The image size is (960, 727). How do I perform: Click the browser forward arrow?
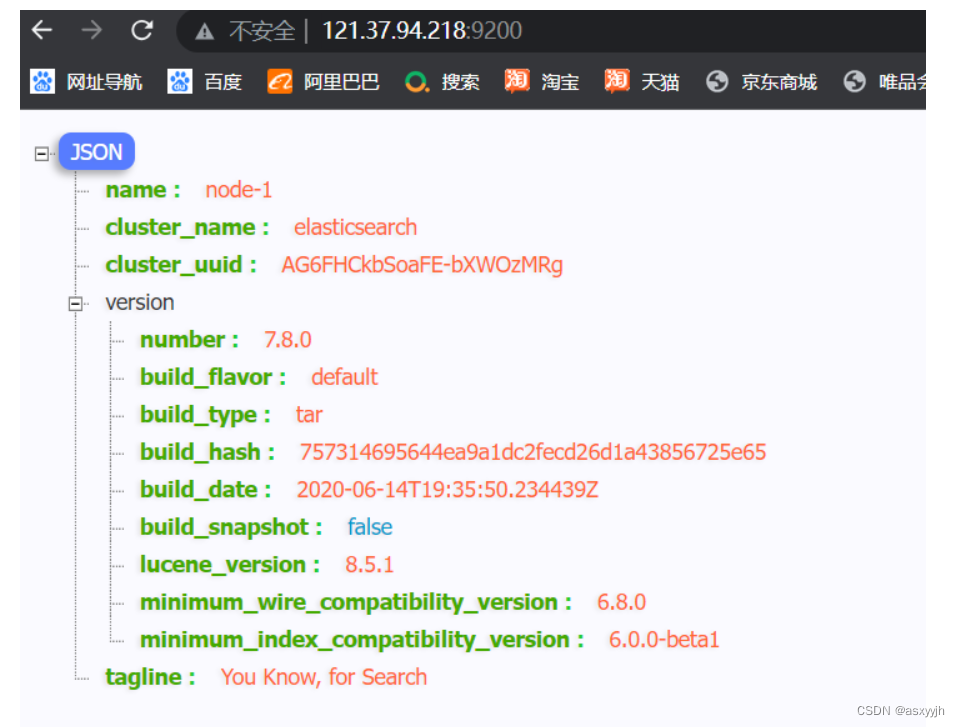(91, 30)
